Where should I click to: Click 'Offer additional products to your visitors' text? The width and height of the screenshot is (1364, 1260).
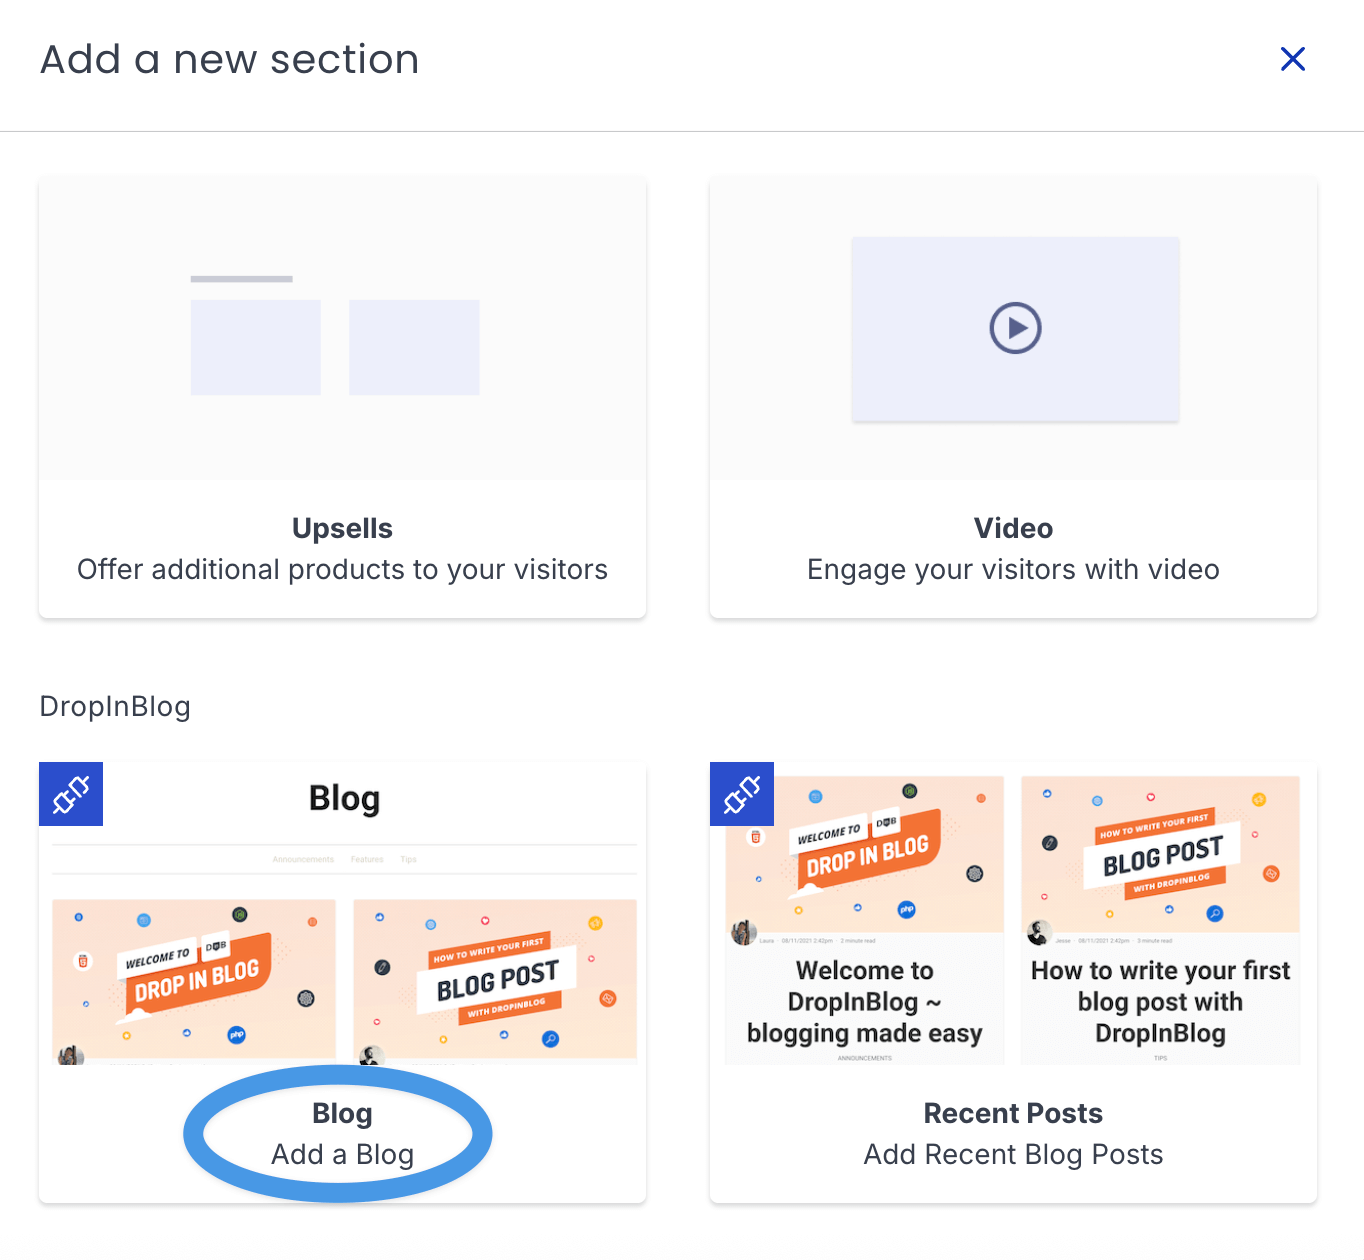(342, 570)
